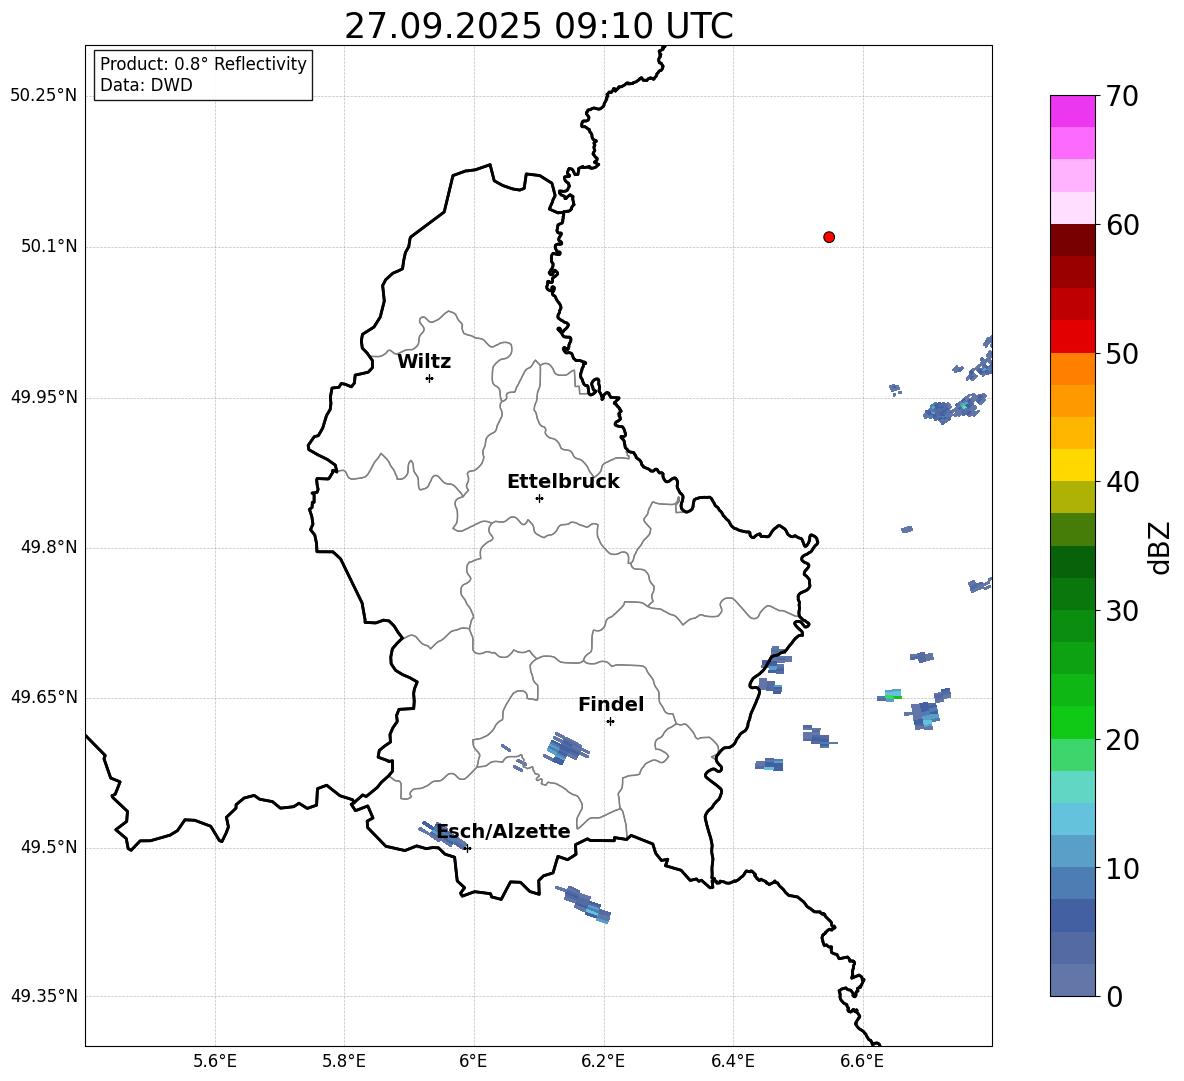Click the colorbar 0 tick label

tap(1115, 996)
